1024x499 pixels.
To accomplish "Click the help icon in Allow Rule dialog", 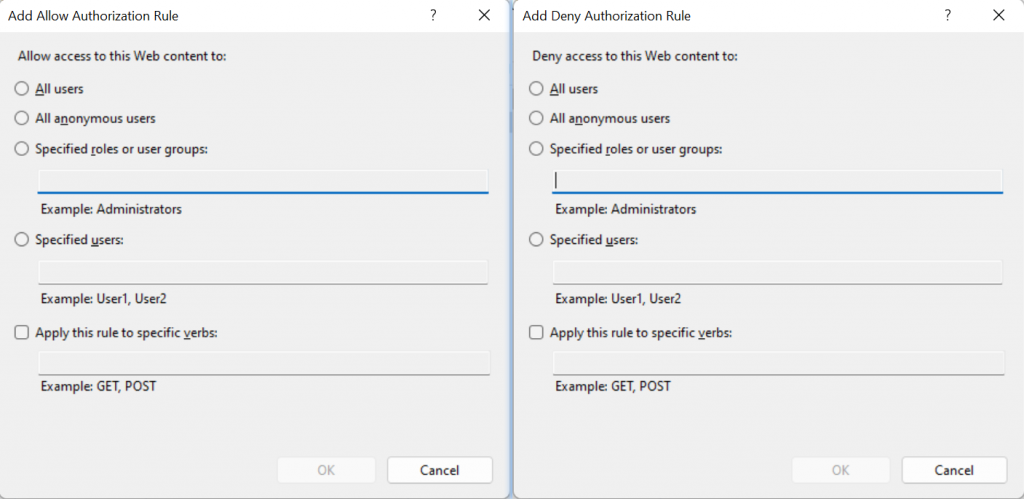I will [x=433, y=16].
